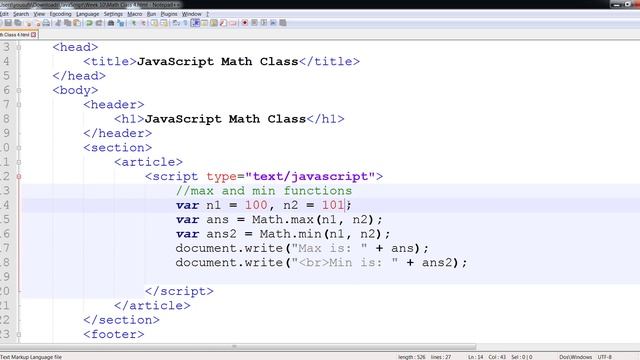Viewport: 640px width, 360px height.
Task: Place cursor in 'var n1 = 100, n2 = 101' line
Action: click(263, 205)
